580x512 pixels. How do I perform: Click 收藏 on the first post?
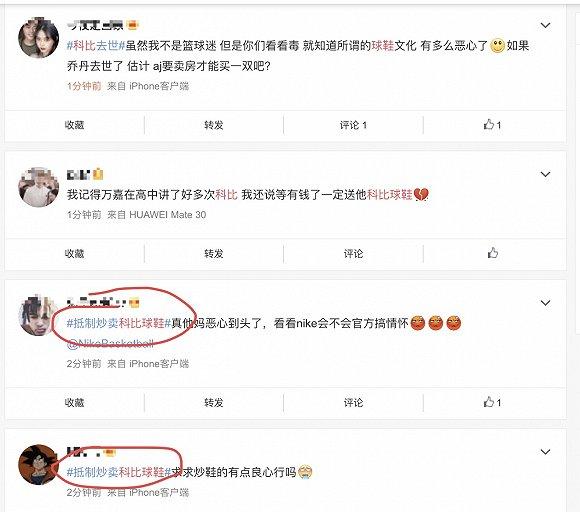coord(74,125)
